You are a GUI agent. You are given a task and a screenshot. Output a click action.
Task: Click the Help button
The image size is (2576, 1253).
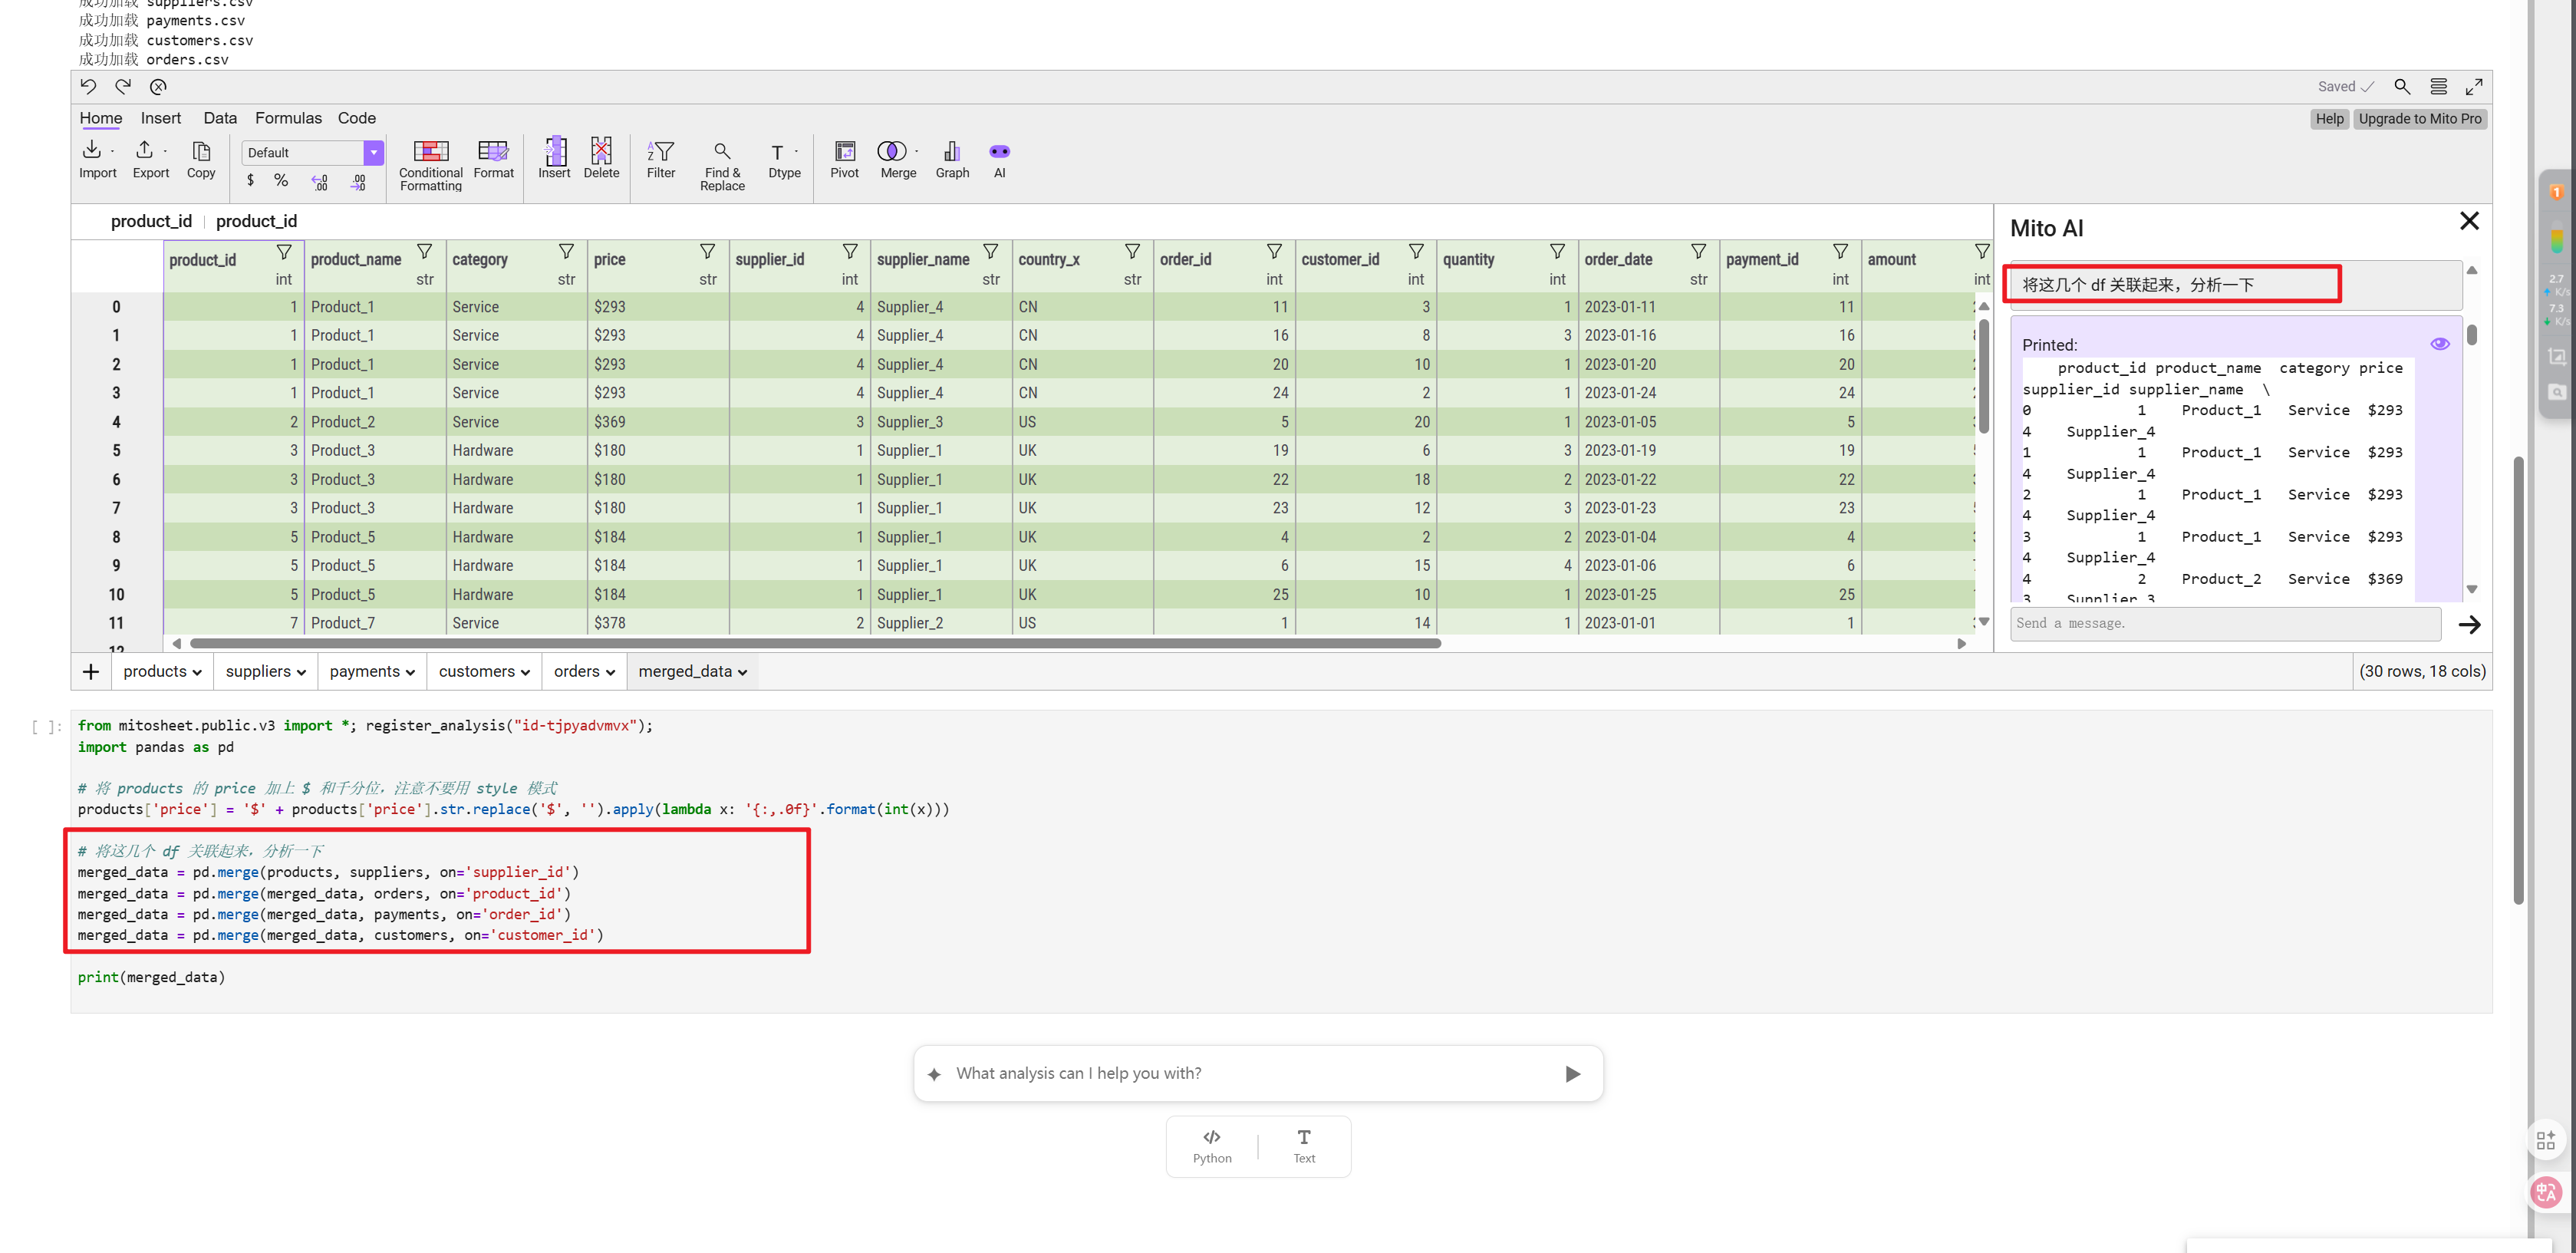pos(2329,118)
